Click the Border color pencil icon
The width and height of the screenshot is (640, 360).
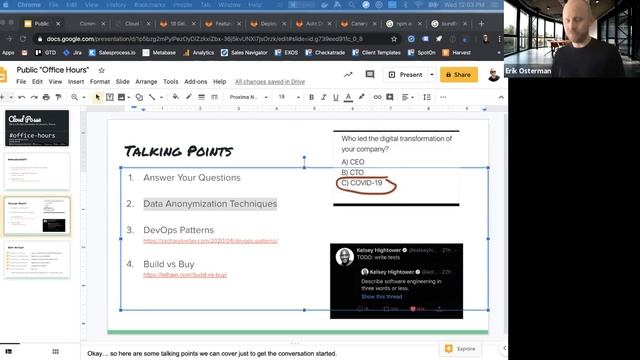[x=188, y=97]
